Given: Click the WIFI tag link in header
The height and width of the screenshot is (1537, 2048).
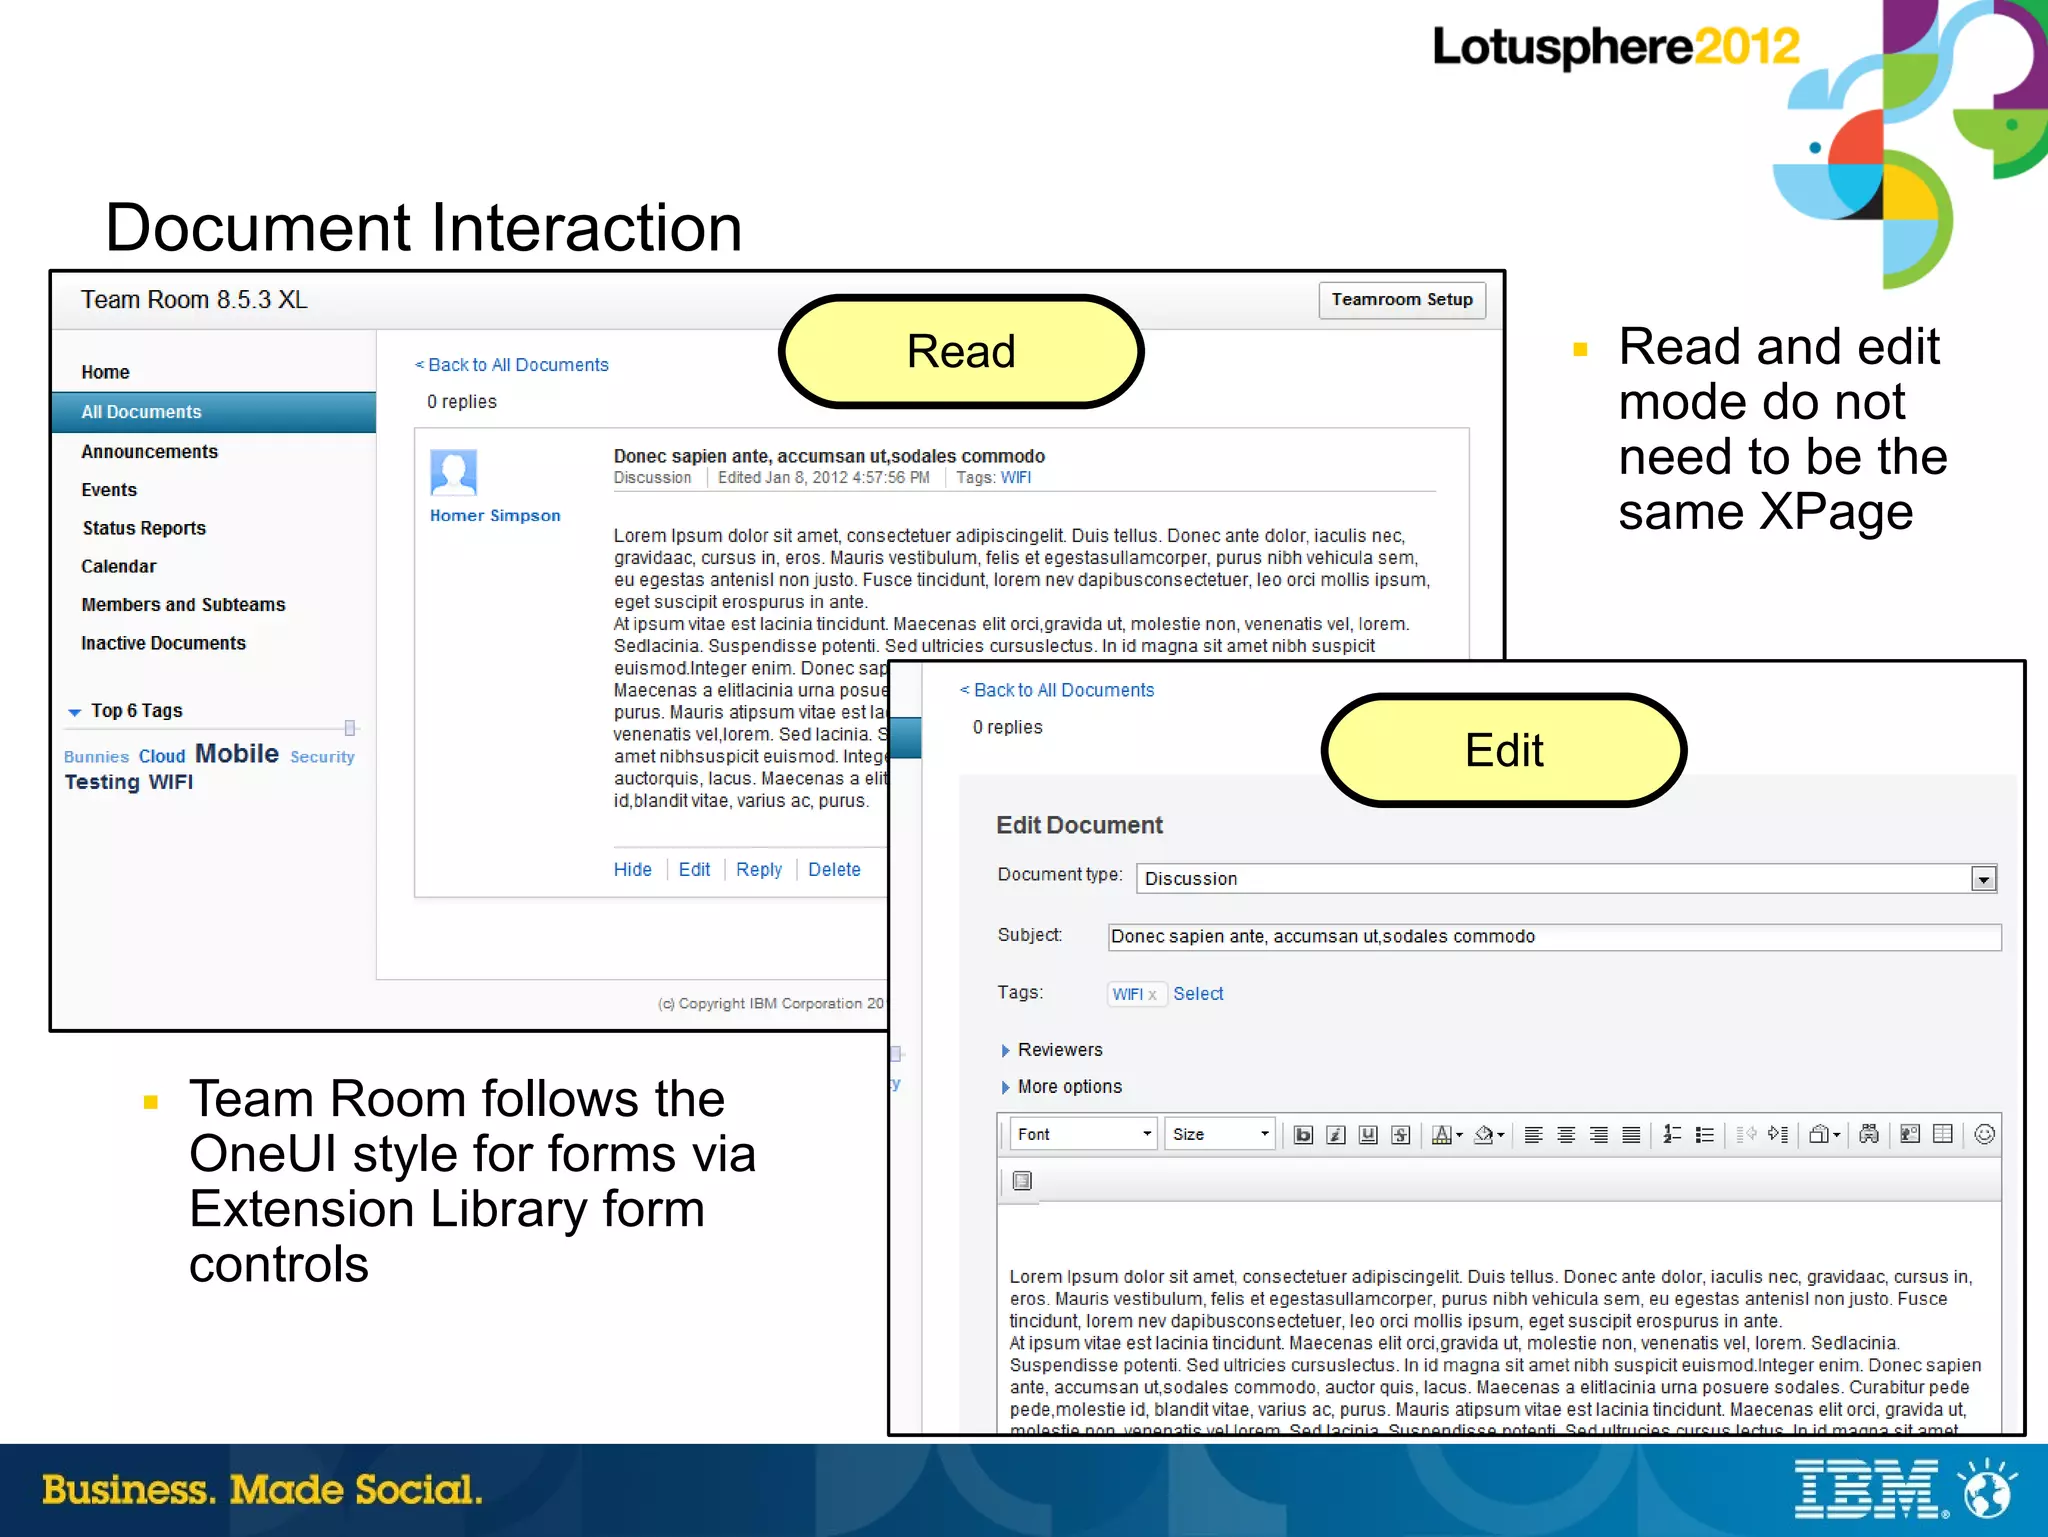Looking at the screenshot, I should click(x=1016, y=478).
